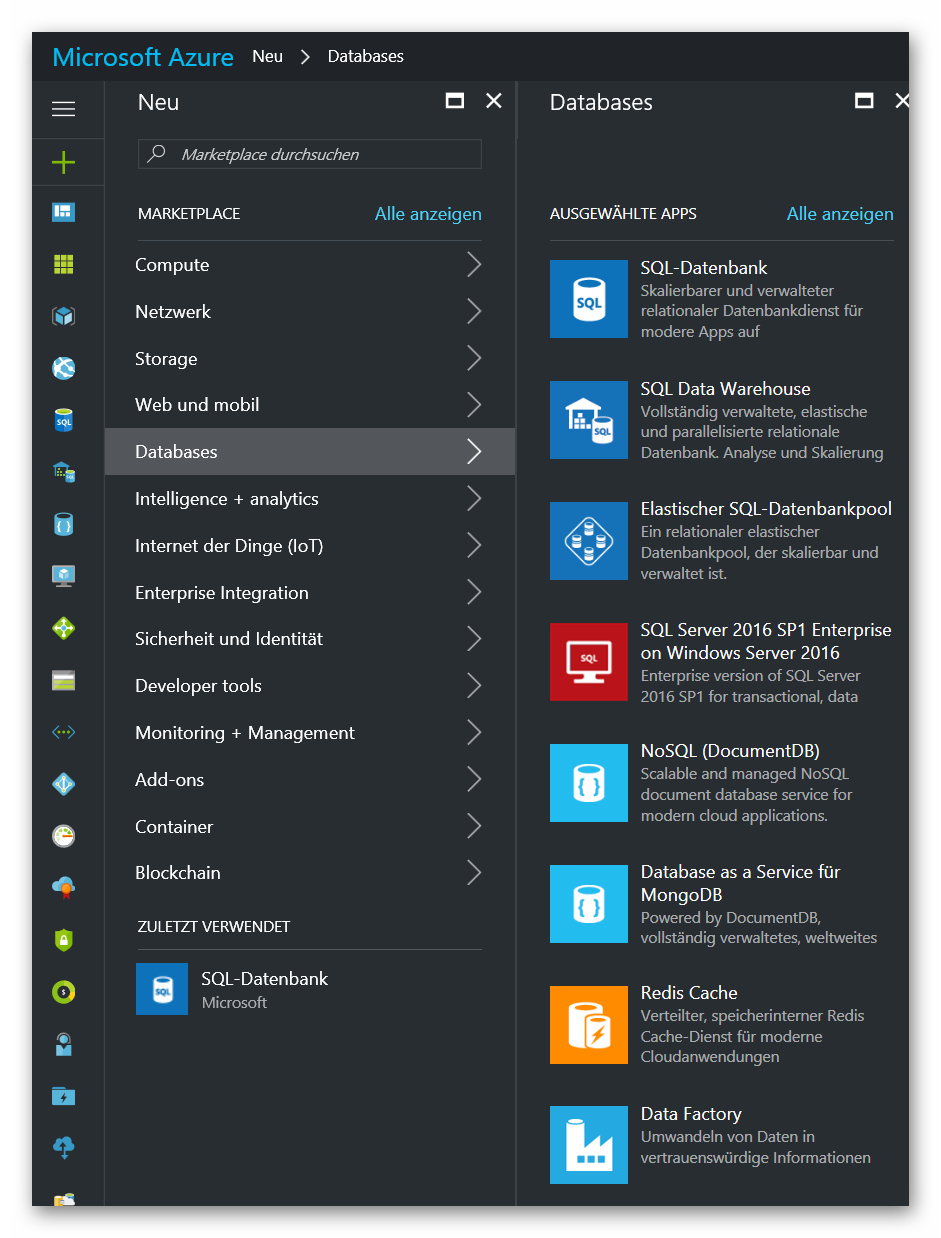Select the Data Factory factory icon
941x1238 pixels.
(x=588, y=1145)
